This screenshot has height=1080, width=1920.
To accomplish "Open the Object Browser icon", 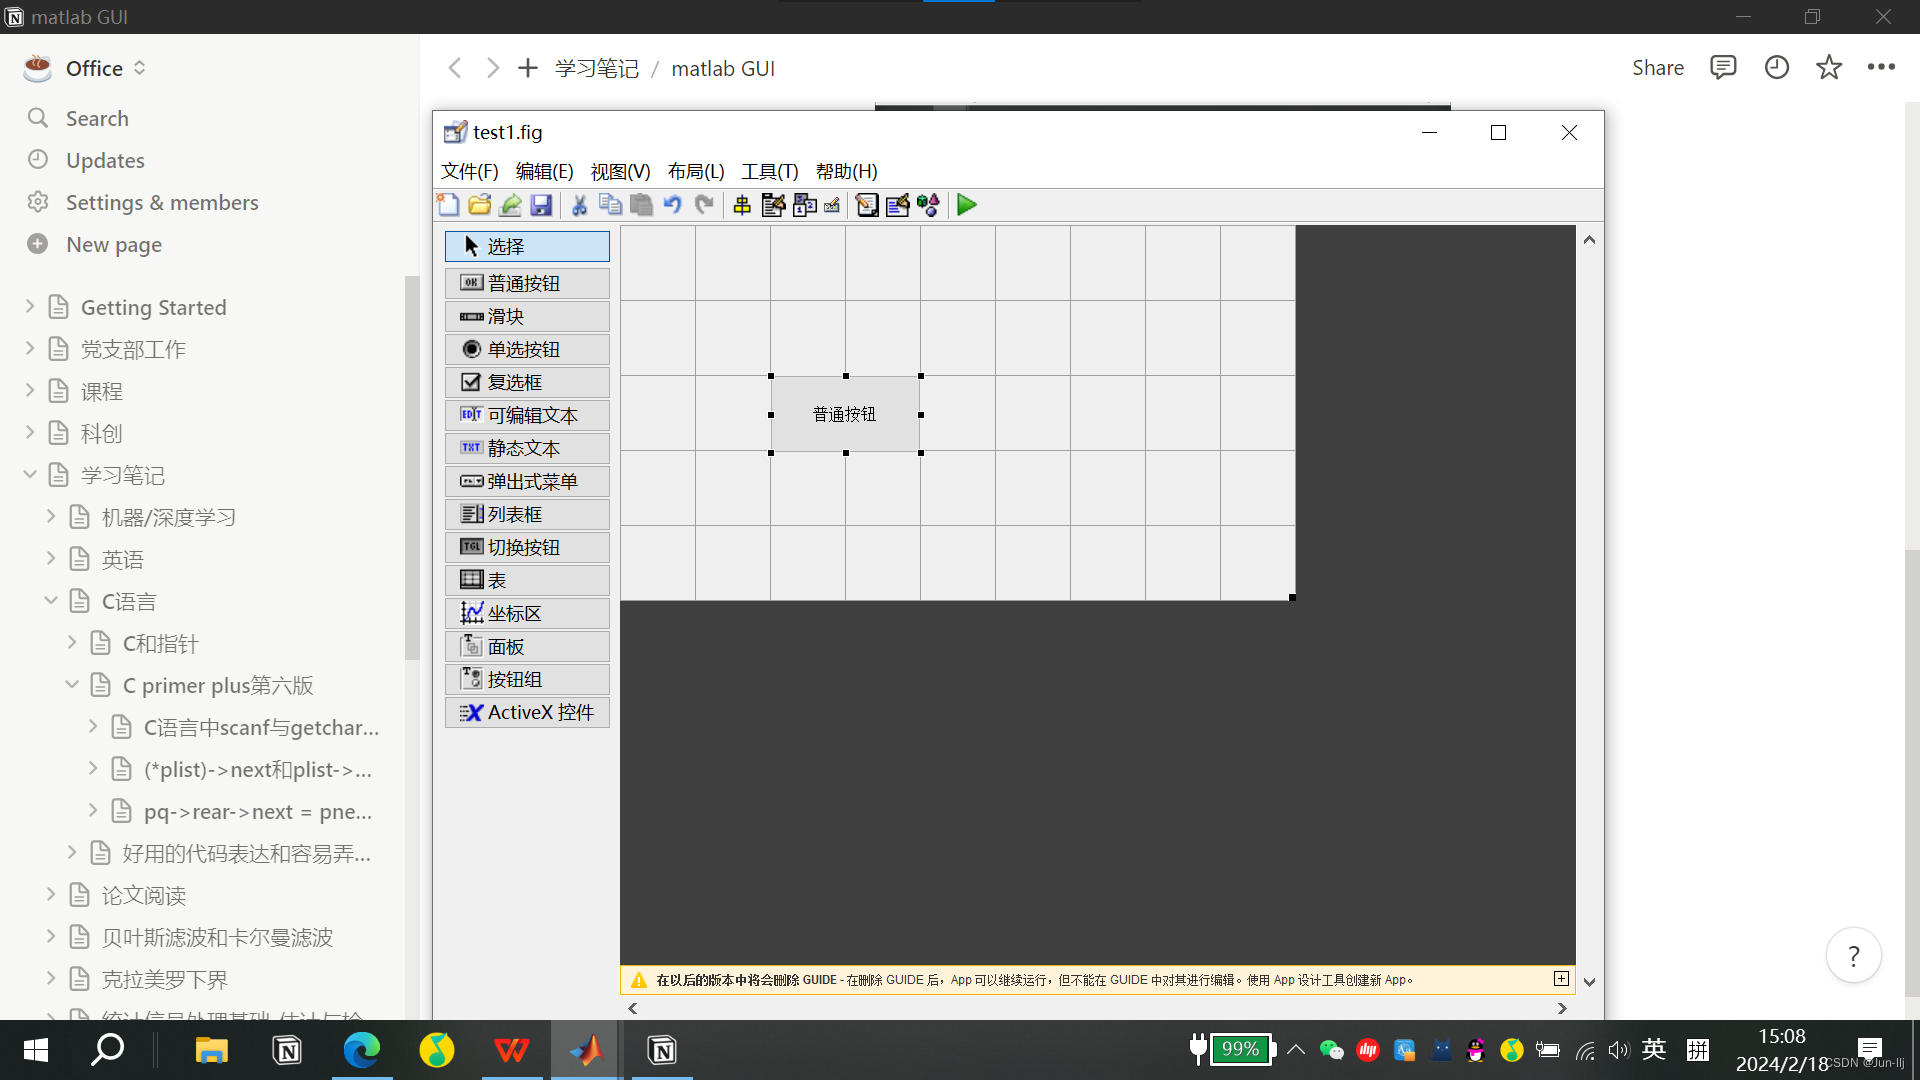I will (928, 205).
